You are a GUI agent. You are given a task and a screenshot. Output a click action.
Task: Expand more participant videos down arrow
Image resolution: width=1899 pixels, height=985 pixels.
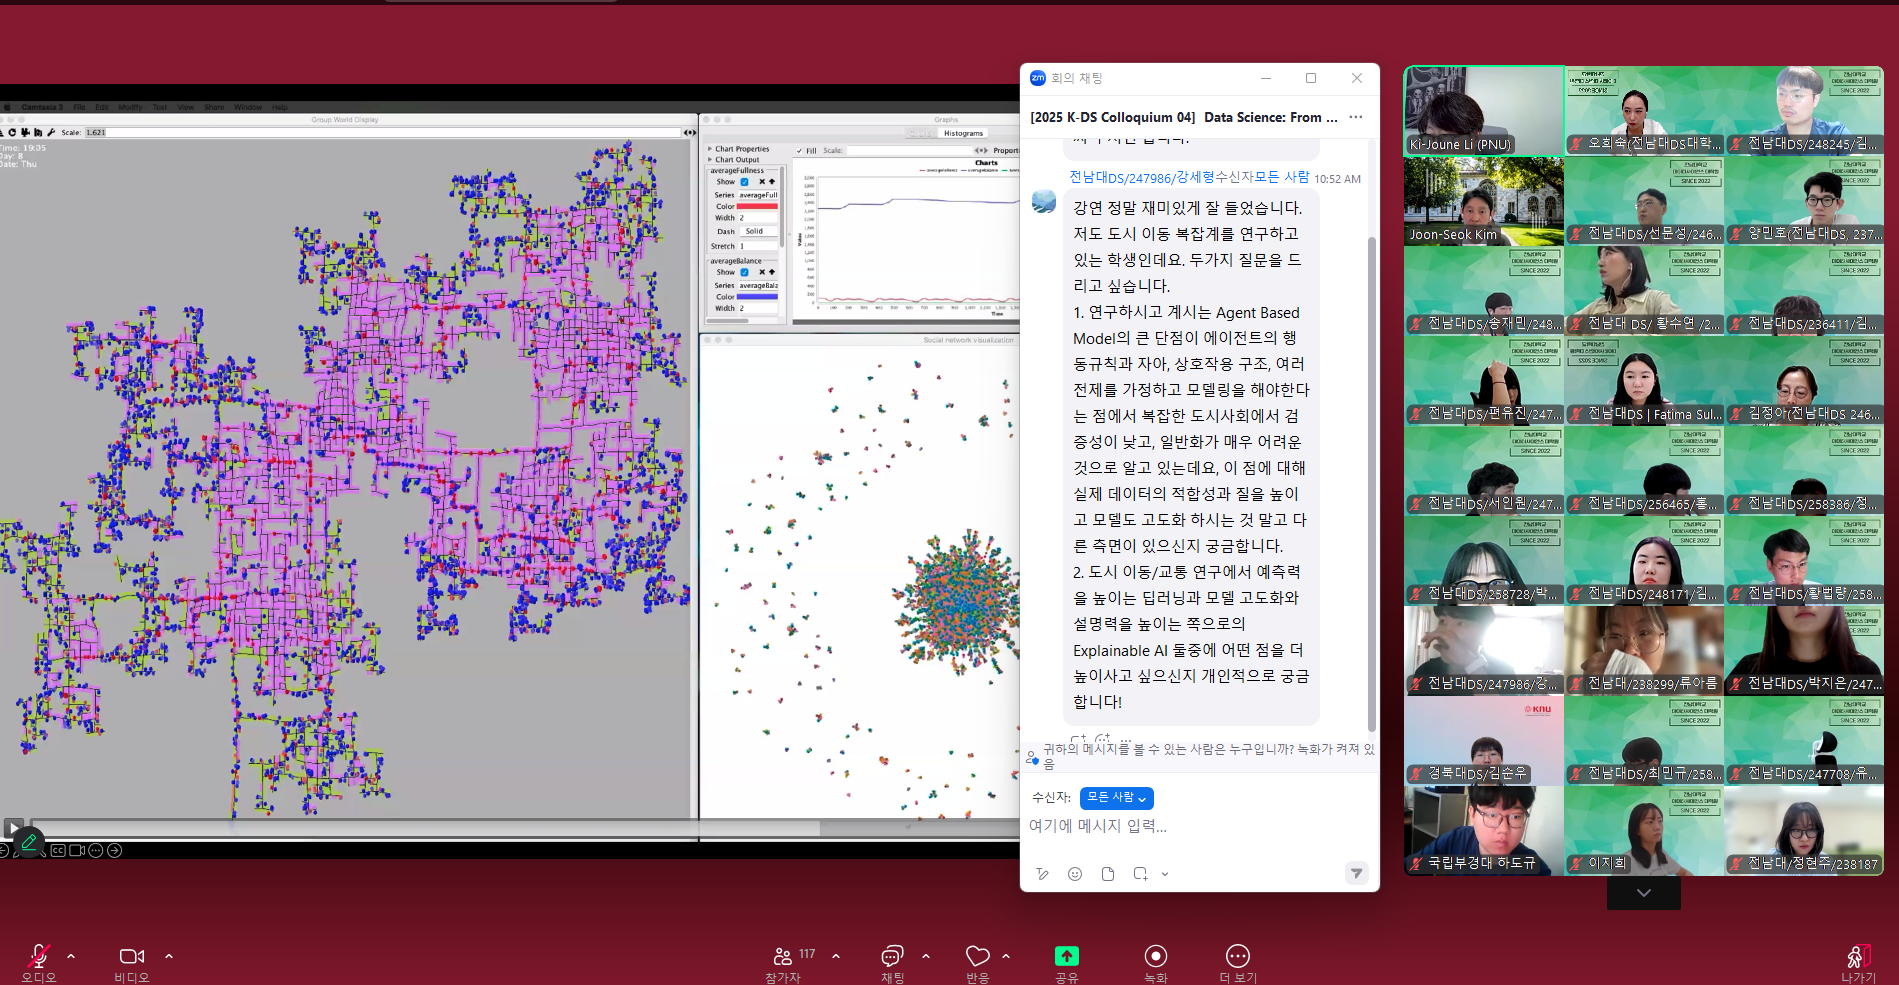click(1644, 892)
